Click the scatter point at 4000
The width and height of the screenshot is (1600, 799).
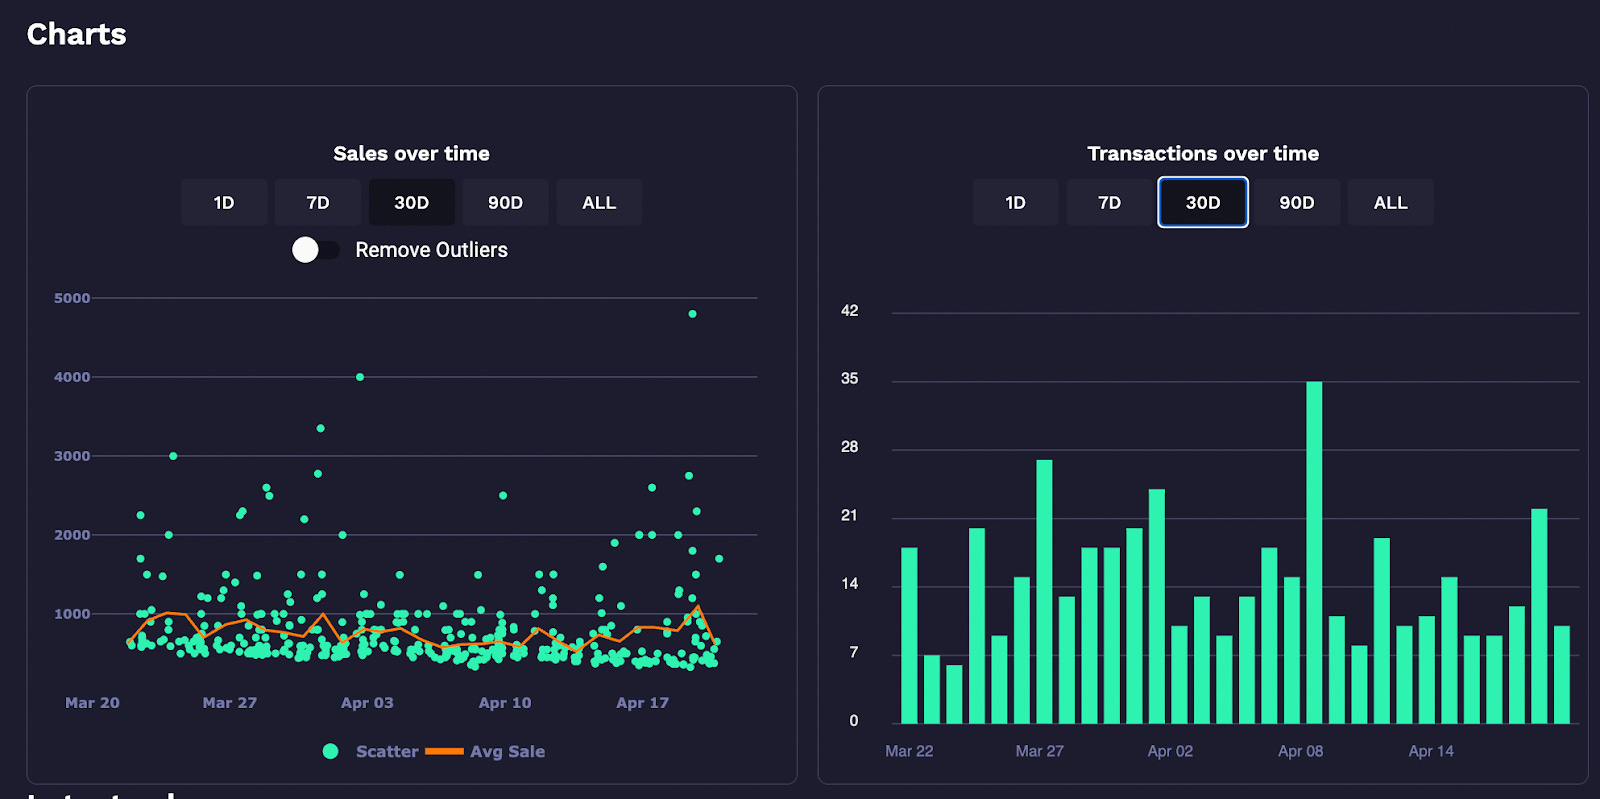(x=360, y=377)
